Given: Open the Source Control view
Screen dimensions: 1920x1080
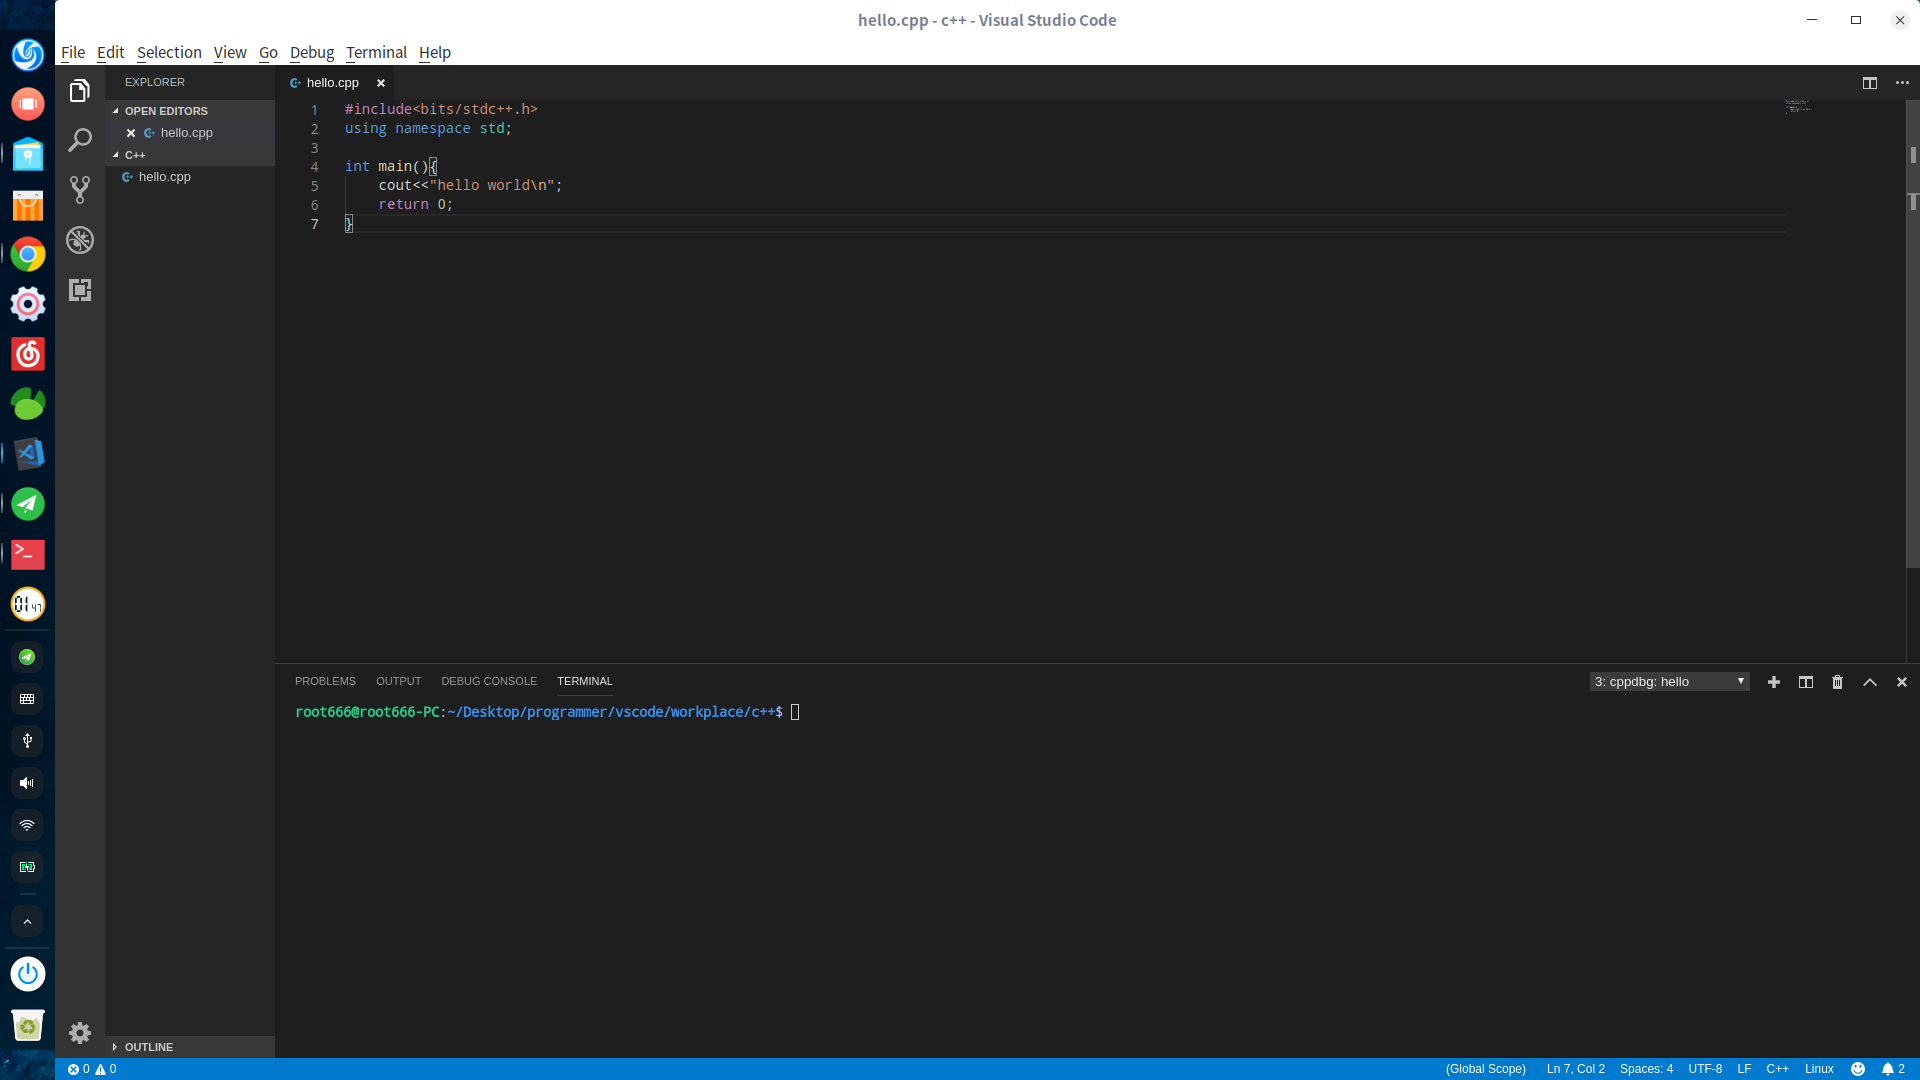Looking at the screenshot, I should pyautogui.click(x=80, y=190).
